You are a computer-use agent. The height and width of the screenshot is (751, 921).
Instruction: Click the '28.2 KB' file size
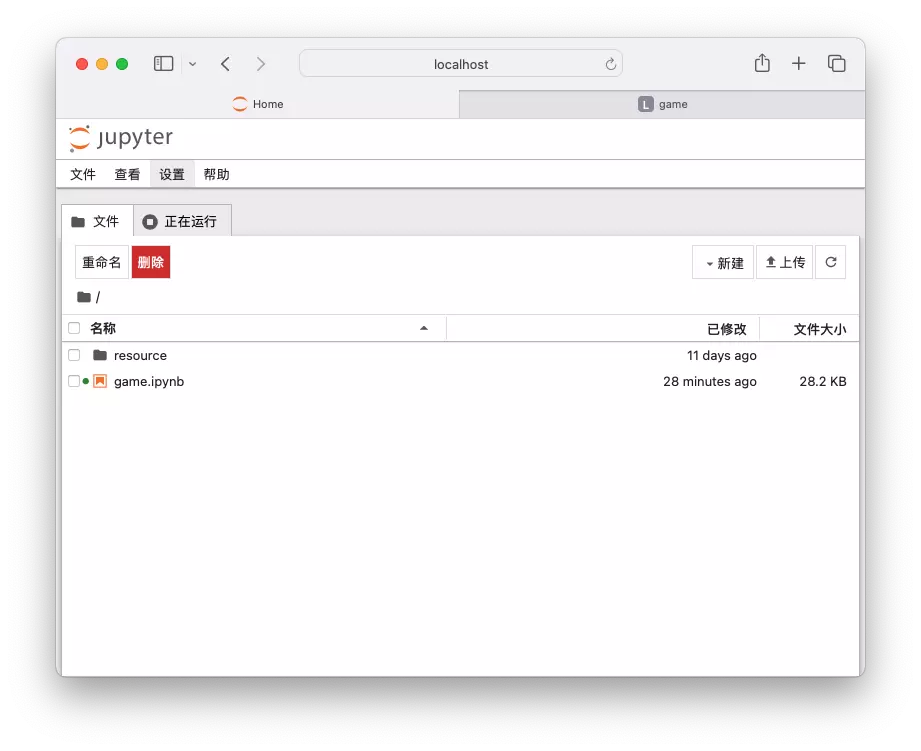point(822,382)
